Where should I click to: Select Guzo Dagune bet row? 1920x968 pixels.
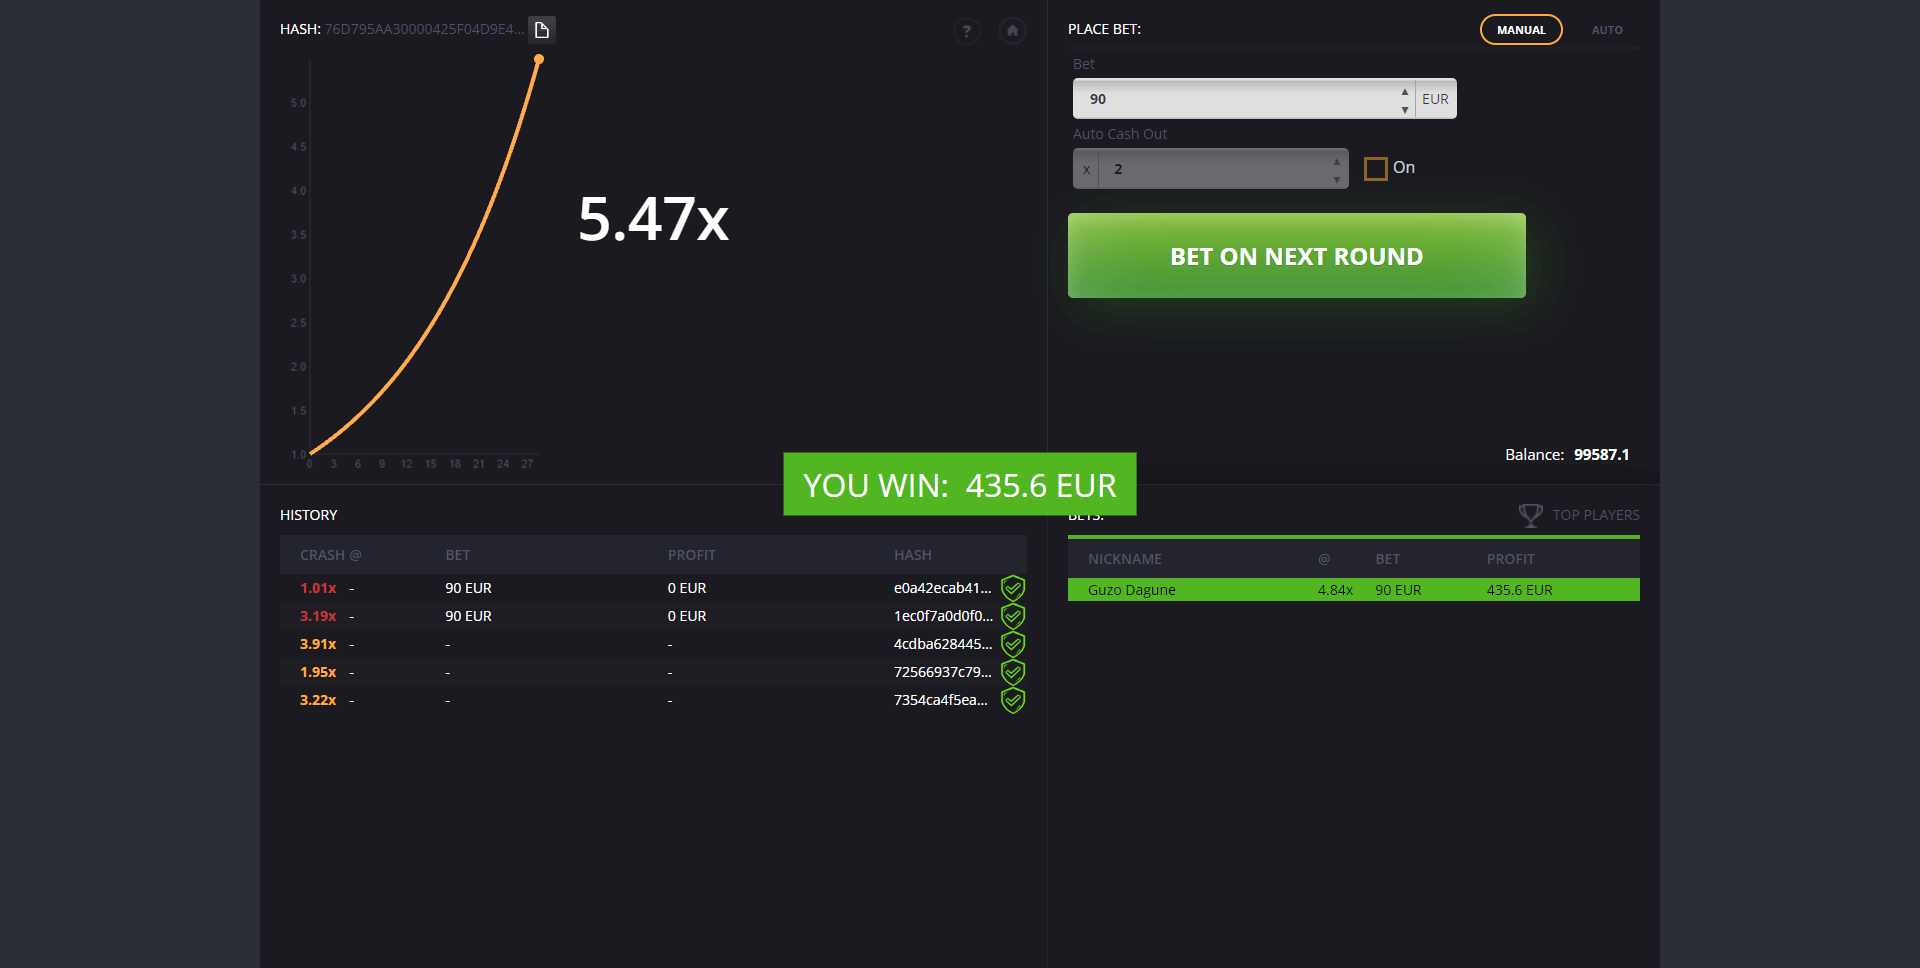[1353, 590]
